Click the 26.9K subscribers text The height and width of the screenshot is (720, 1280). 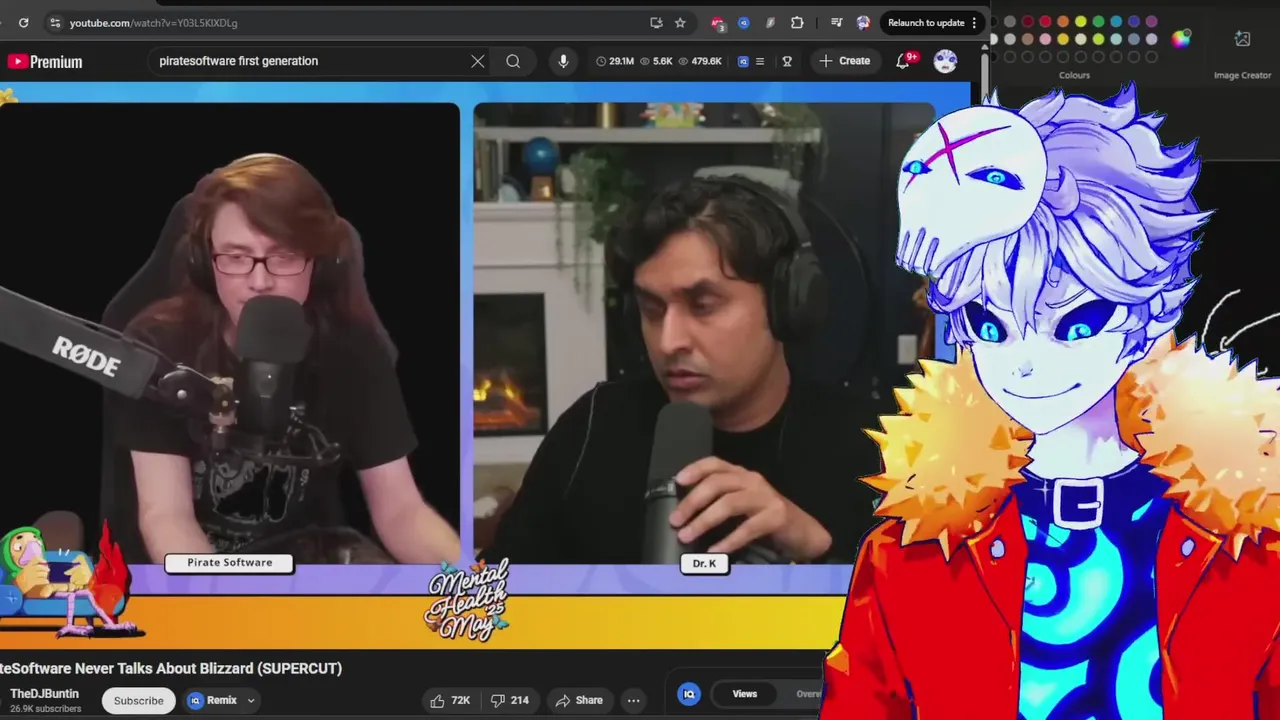pyautogui.click(x=45, y=709)
